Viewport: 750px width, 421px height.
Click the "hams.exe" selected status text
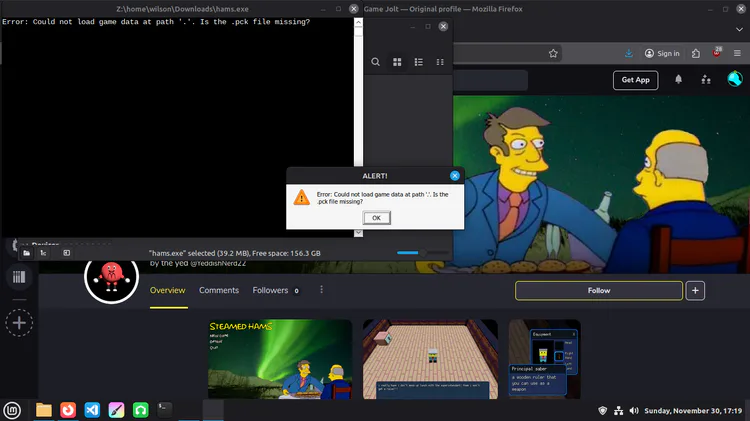[x=235, y=253]
